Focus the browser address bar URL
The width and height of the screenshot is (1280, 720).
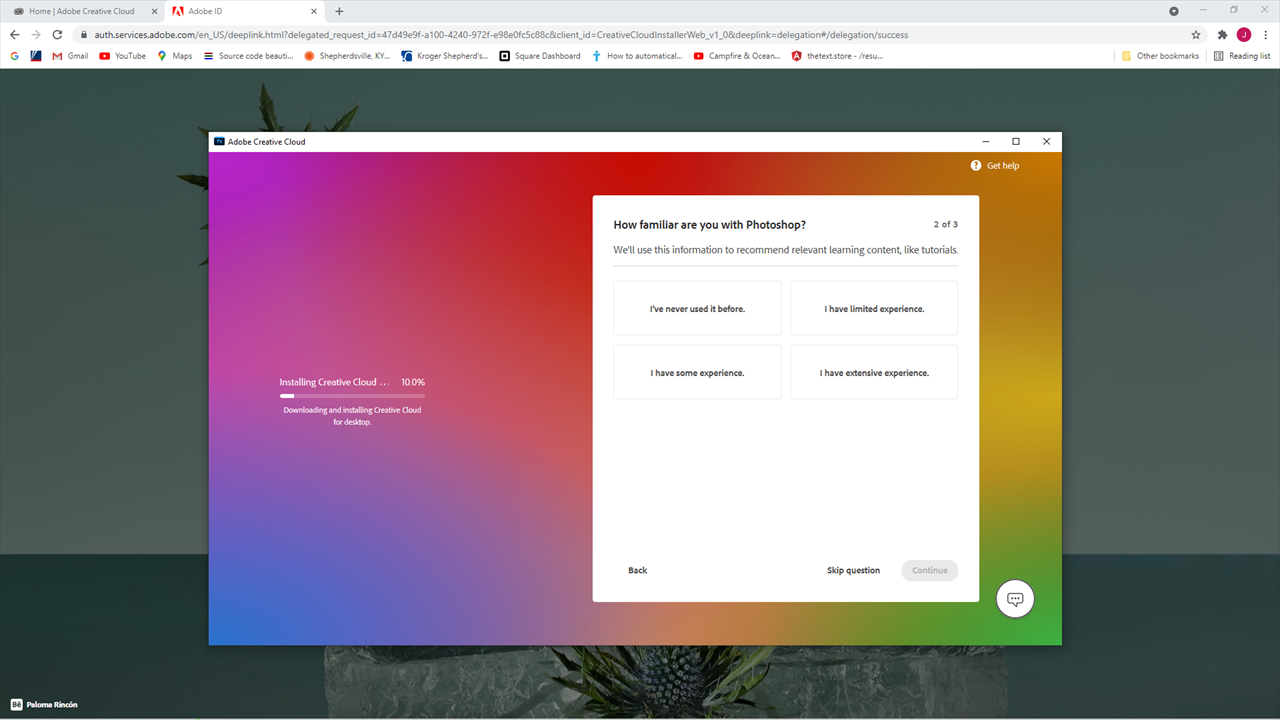pyautogui.click(x=501, y=35)
